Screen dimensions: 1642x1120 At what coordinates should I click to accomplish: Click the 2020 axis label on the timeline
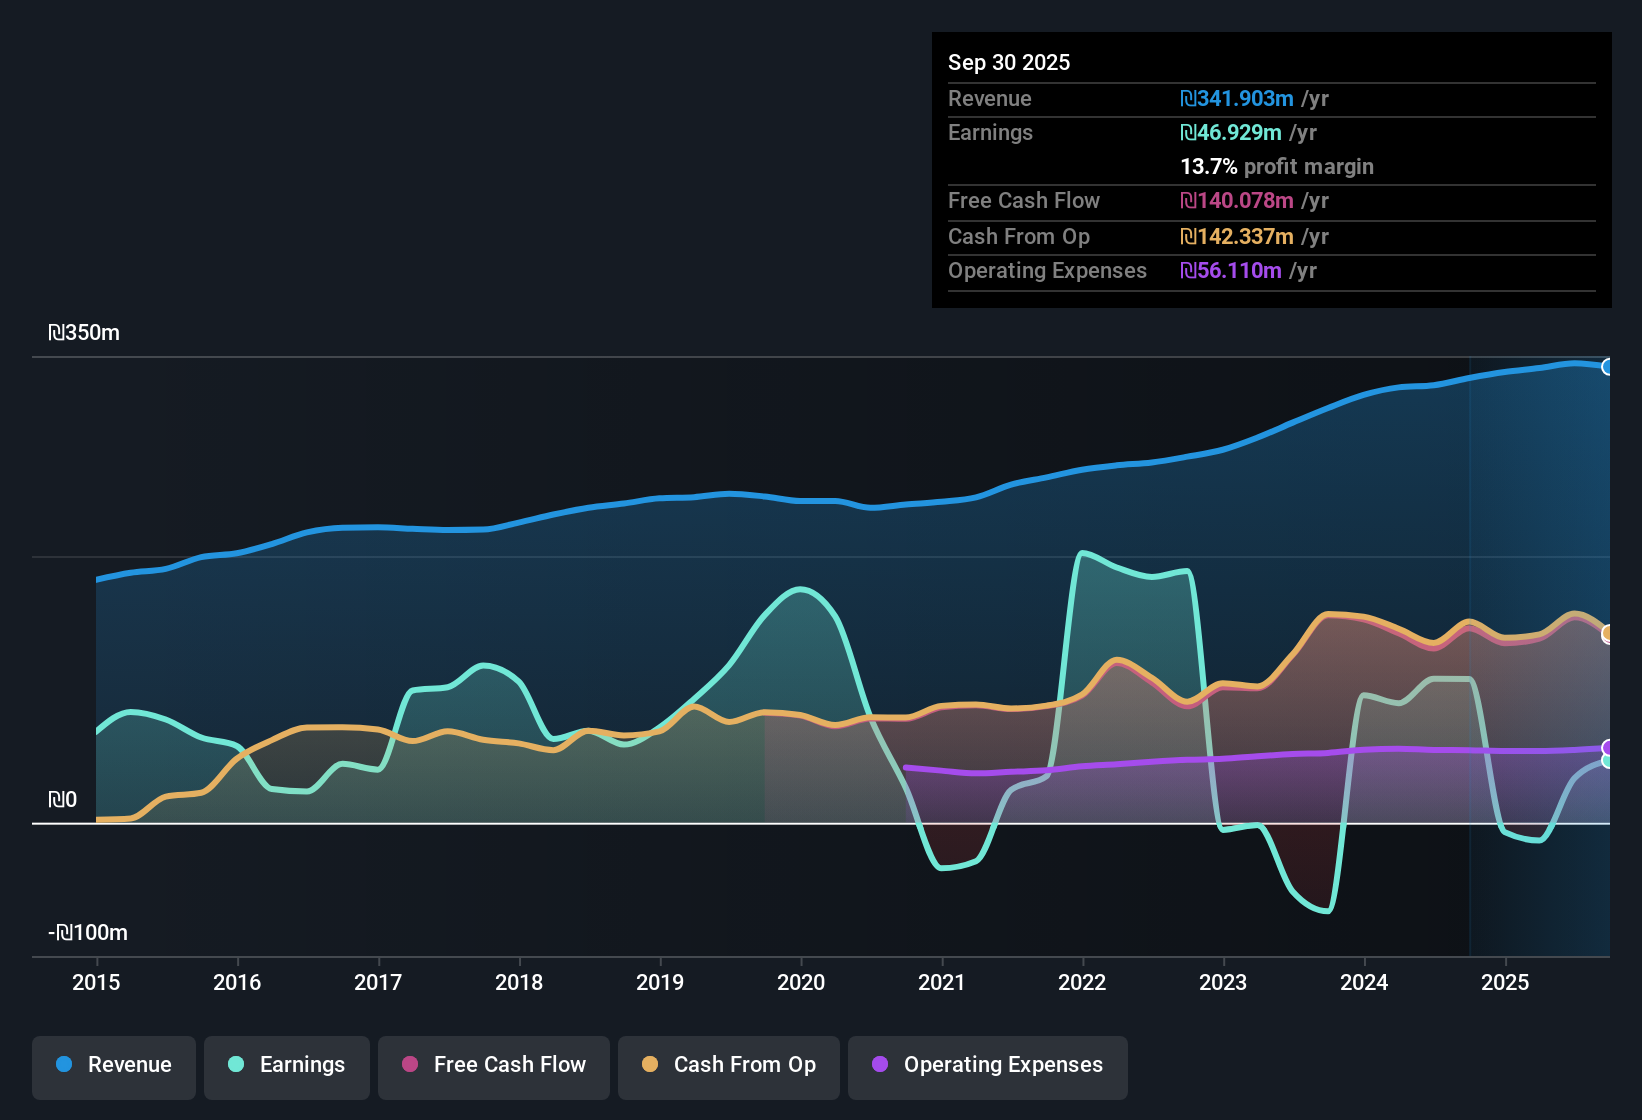[x=801, y=983]
